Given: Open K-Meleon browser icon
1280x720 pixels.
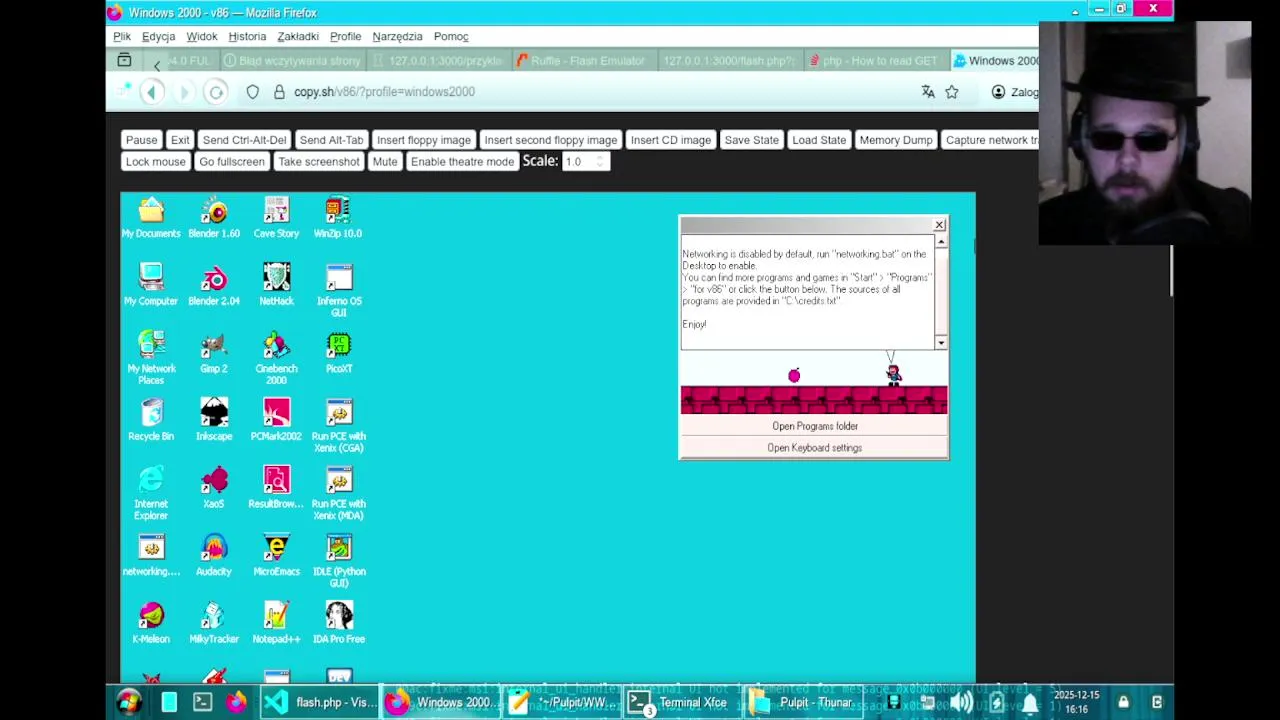Looking at the screenshot, I should pos(151,622).
